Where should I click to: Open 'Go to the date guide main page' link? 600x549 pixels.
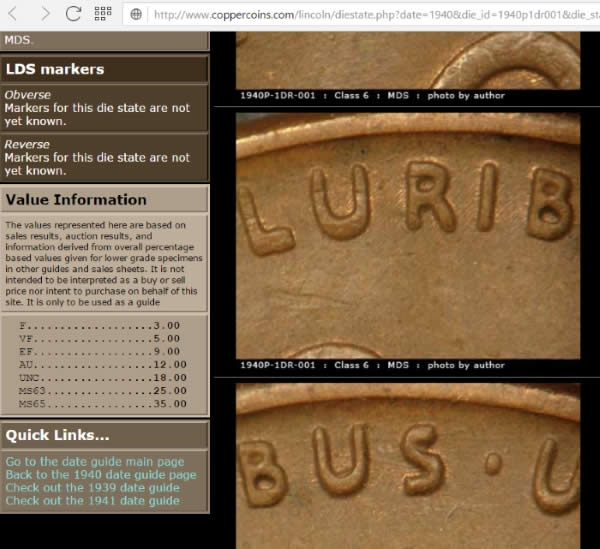pyautogui.click(x=95, y=461)
